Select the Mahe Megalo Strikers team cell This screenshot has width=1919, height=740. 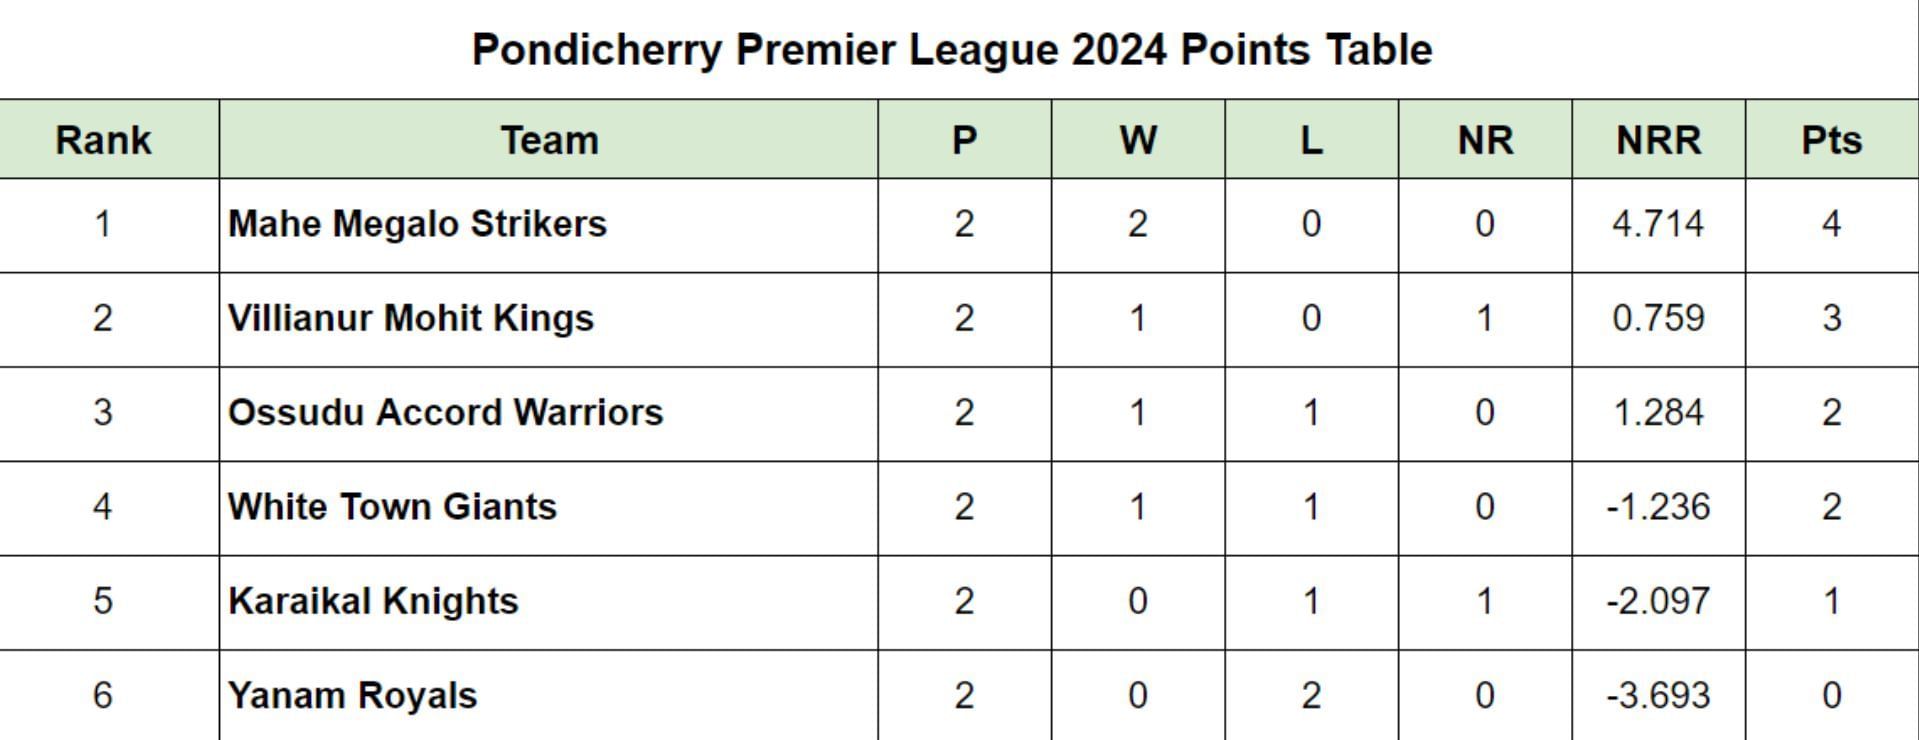click(x=417, y=224)
